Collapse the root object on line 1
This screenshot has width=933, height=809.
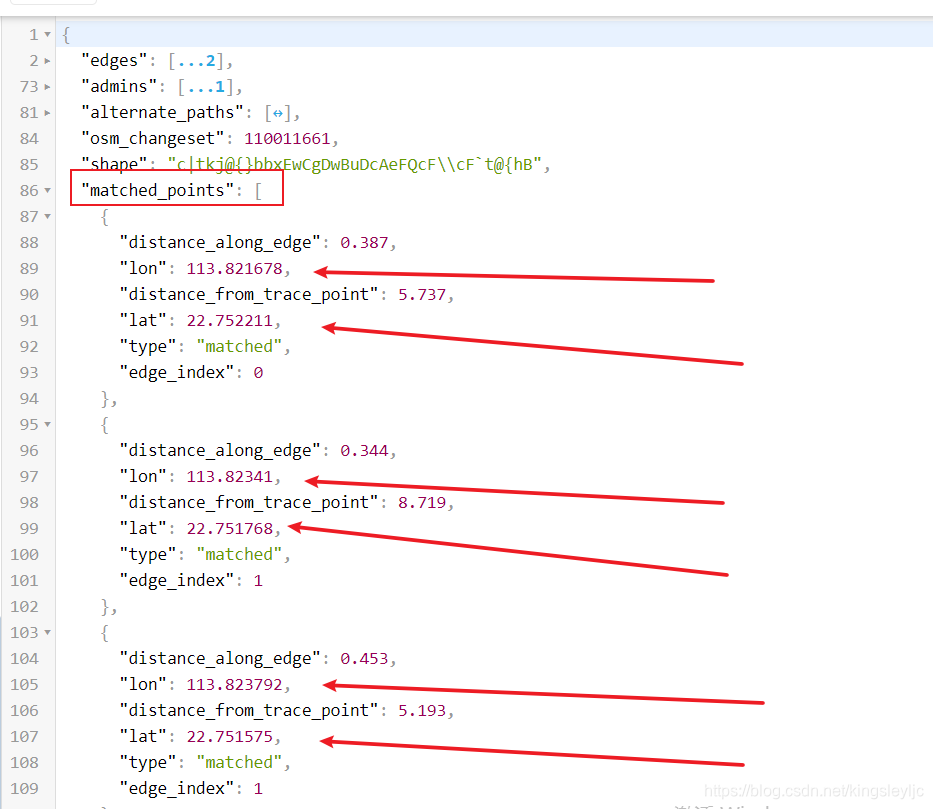(x=47, y=35)
